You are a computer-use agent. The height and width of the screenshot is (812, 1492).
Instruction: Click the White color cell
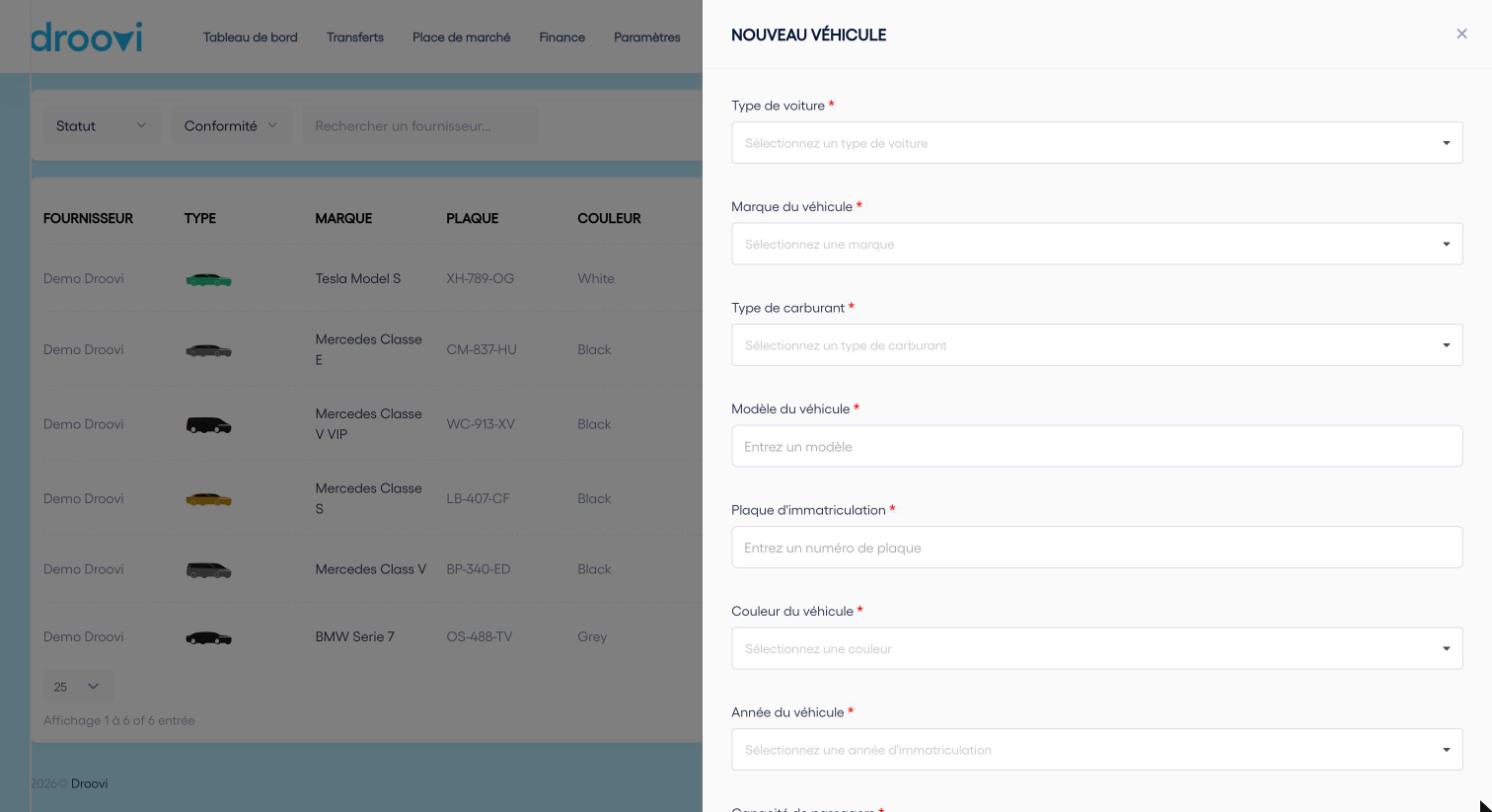[596, 278]
